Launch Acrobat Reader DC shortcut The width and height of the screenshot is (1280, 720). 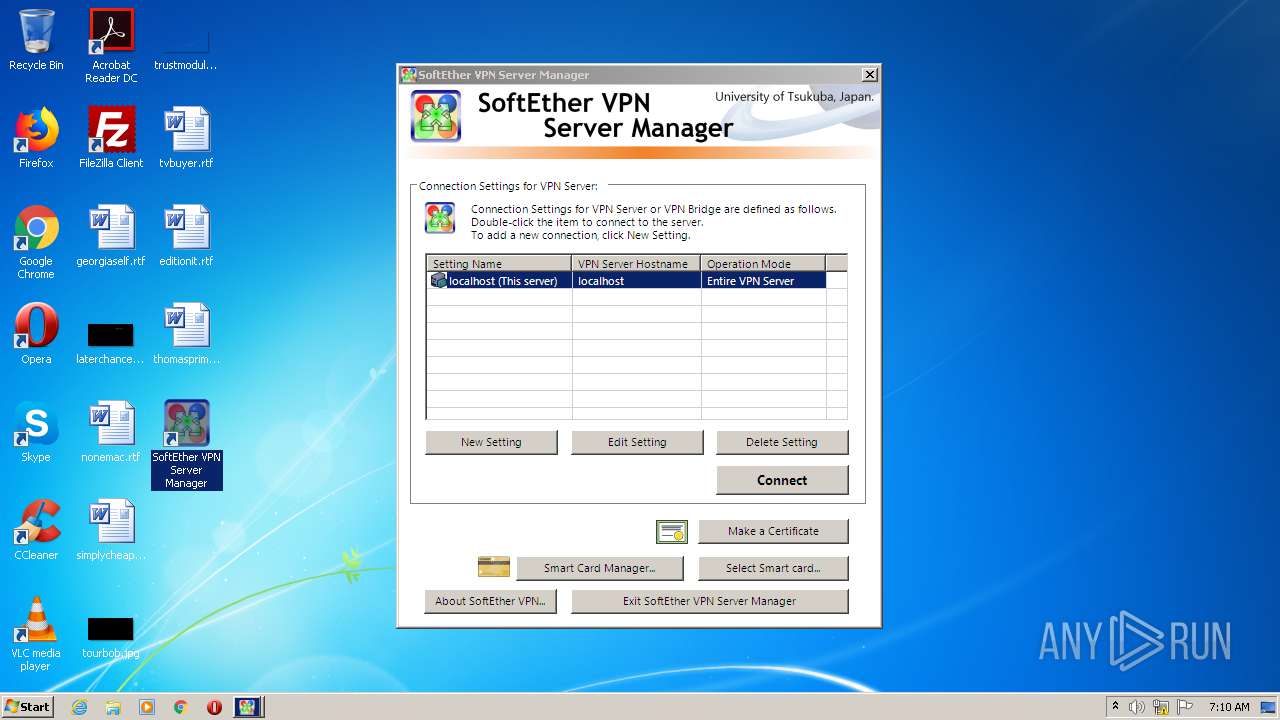click(x=111, y=46)
